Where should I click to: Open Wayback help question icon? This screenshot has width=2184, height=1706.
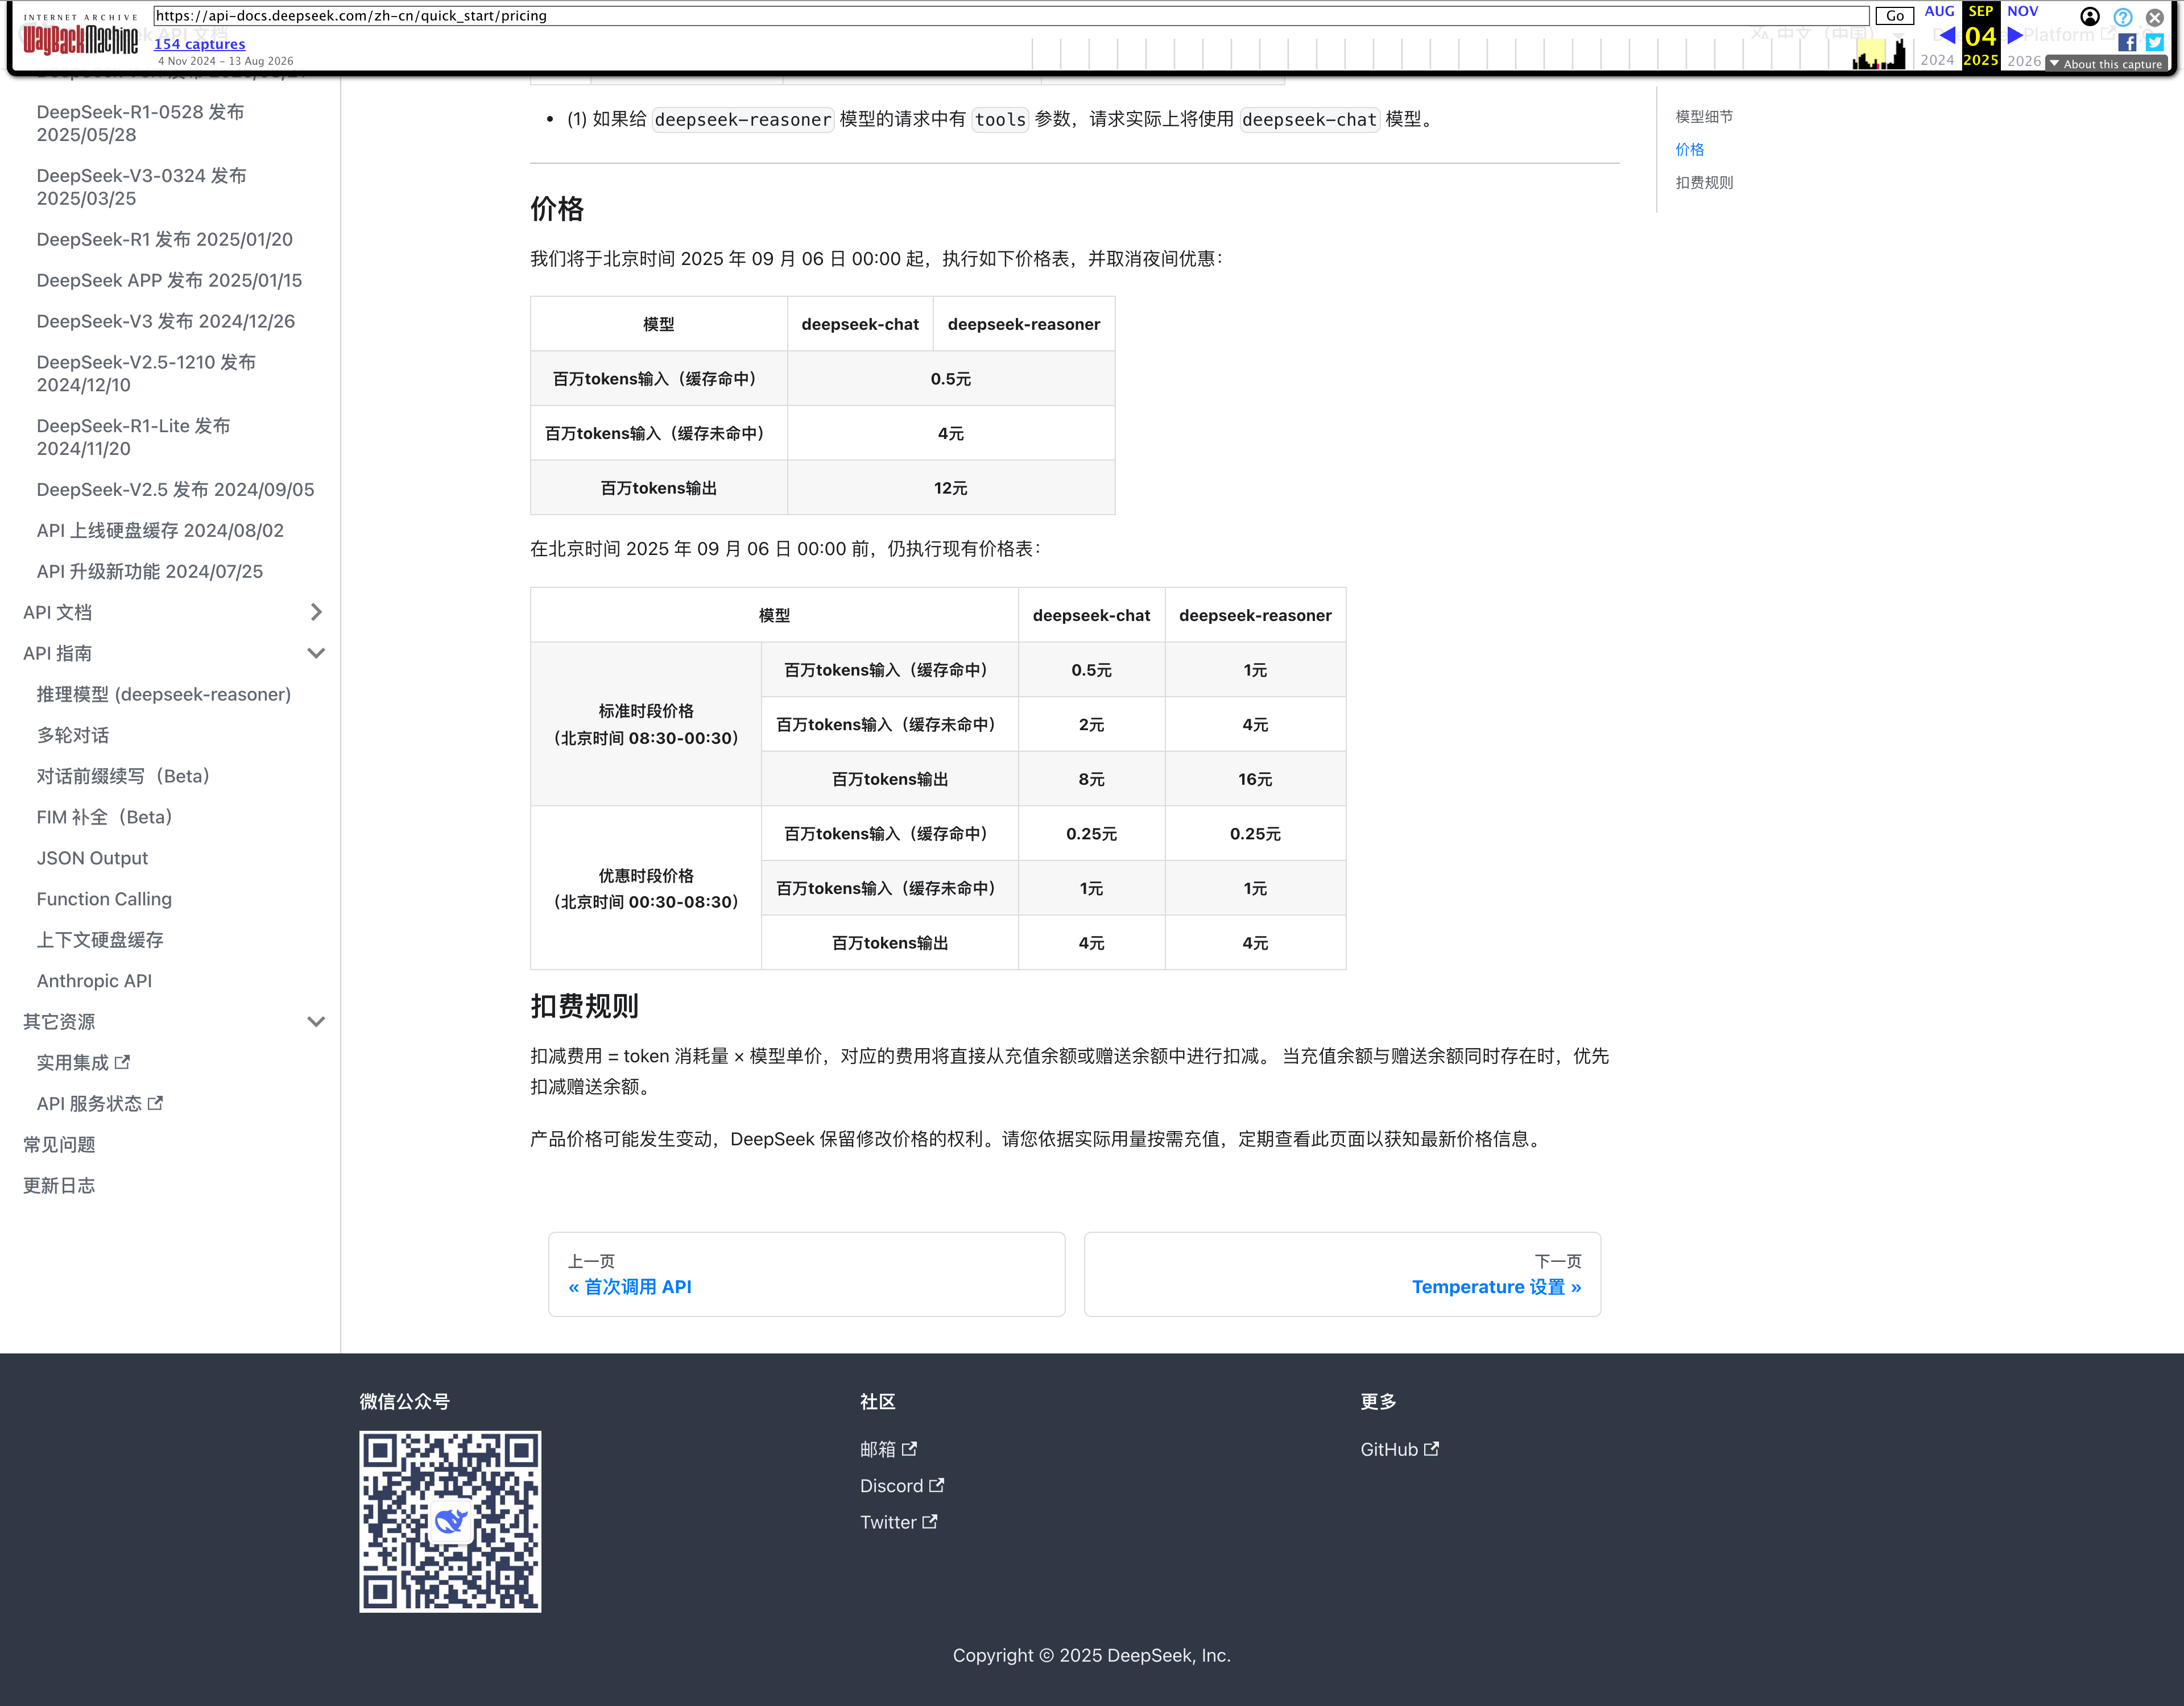(x=2122, y=16)
